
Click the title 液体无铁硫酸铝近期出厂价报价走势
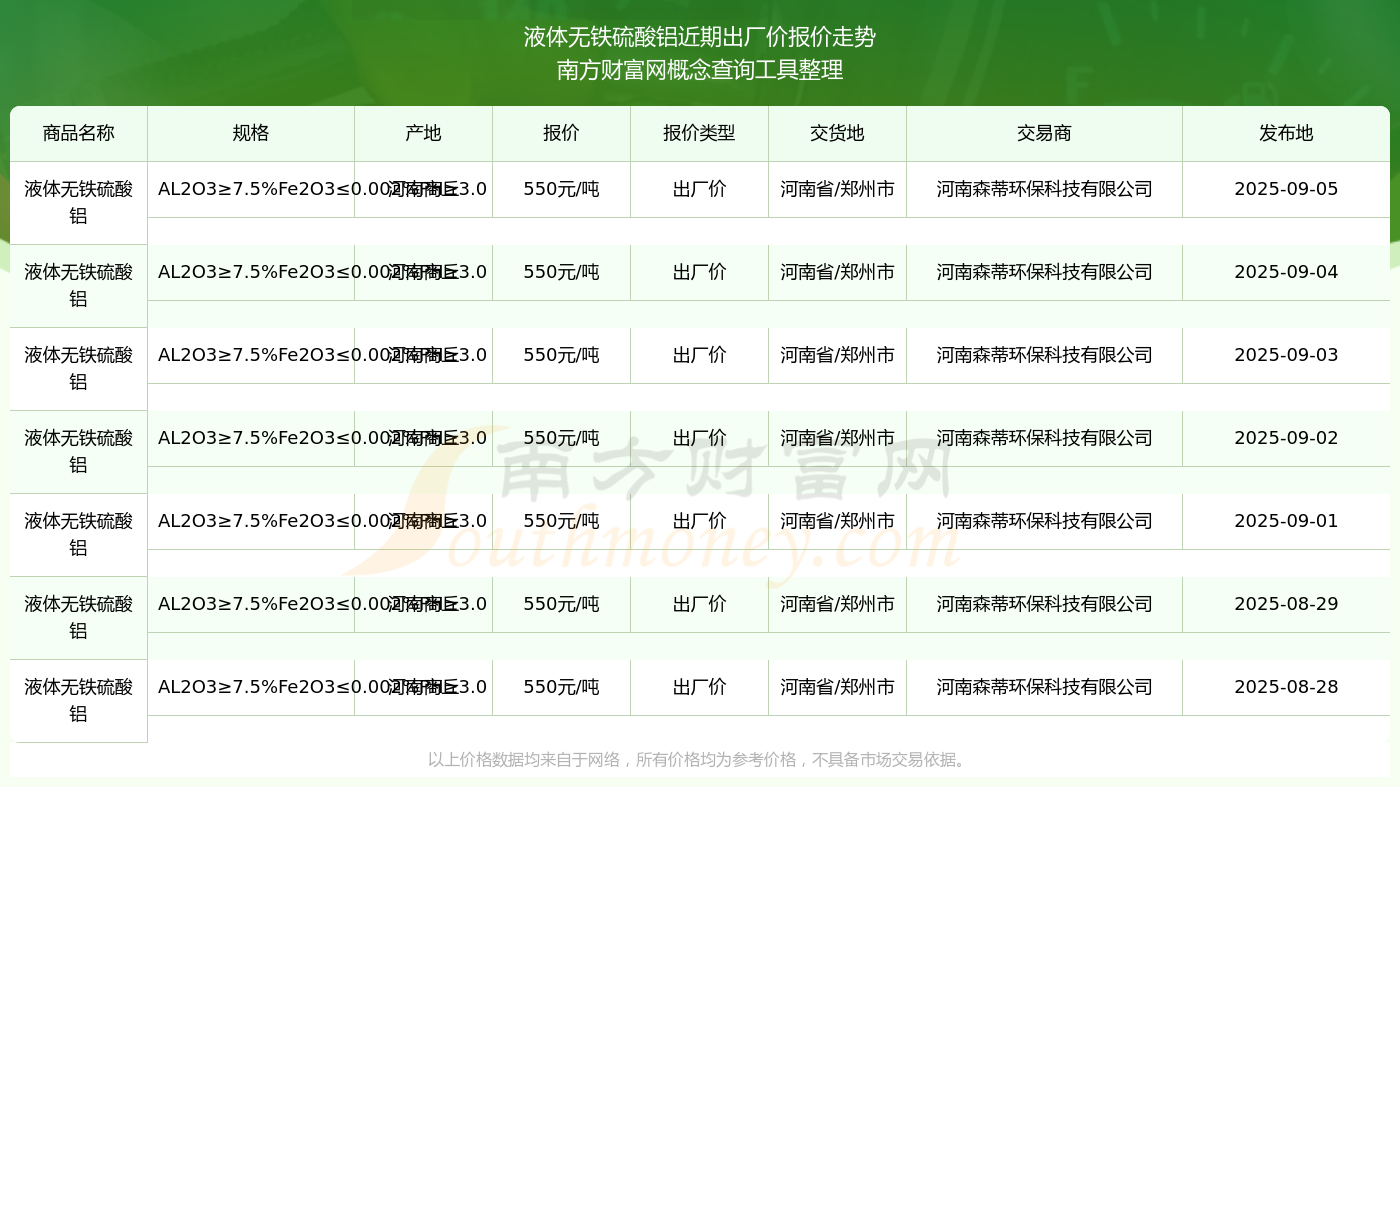(x=700, y=37)
